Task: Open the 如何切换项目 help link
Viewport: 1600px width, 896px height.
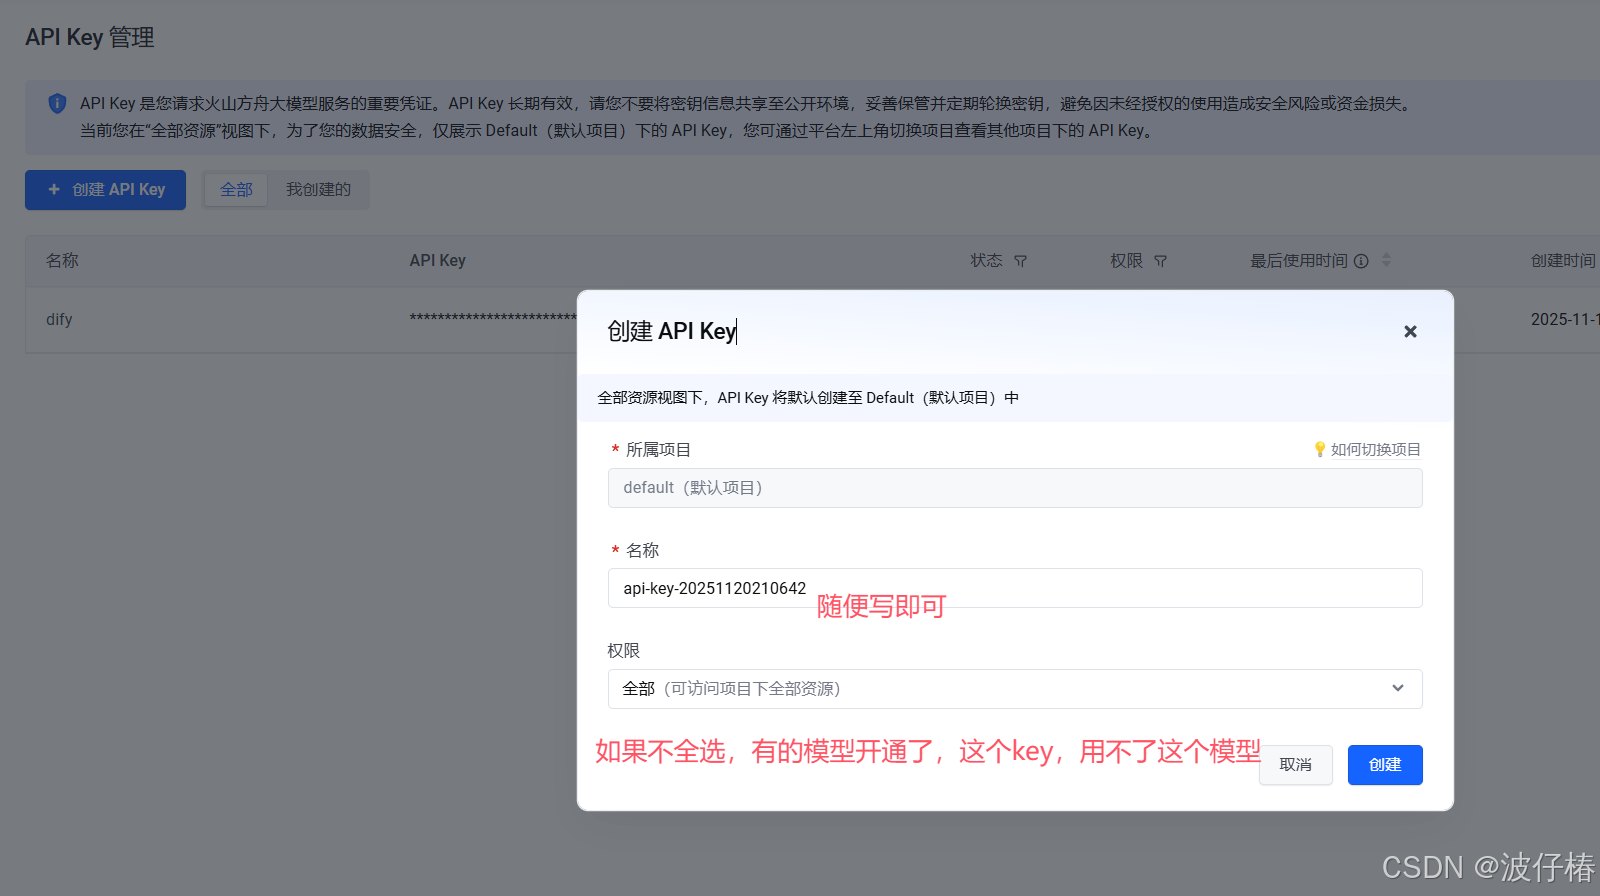Action: 1375,450
